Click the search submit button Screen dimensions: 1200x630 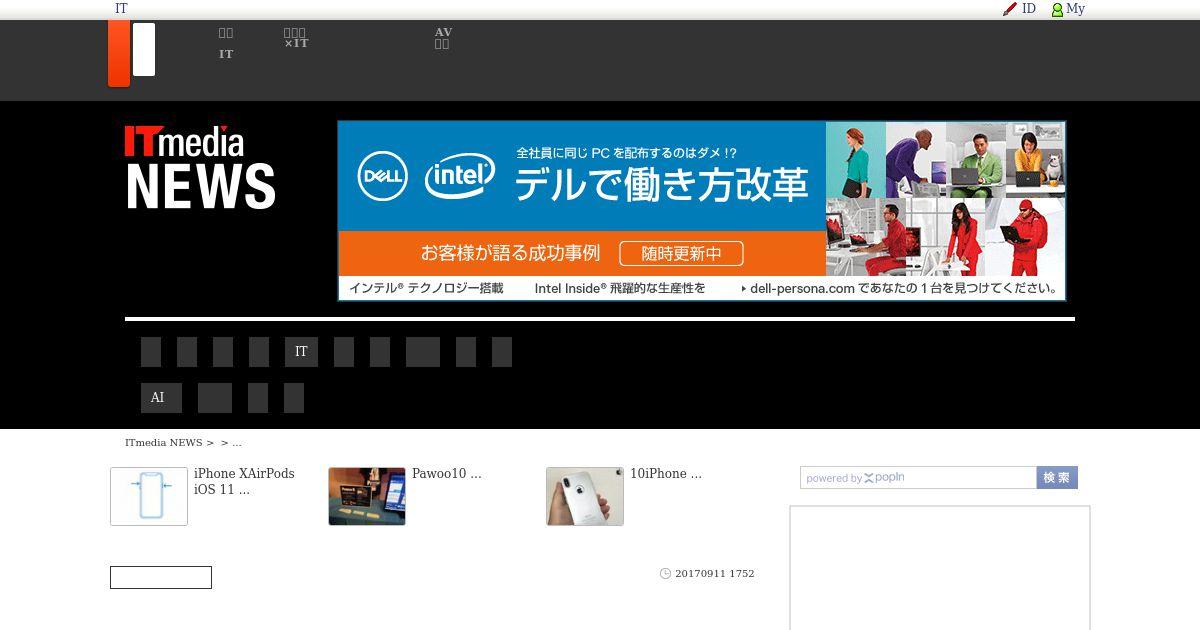click(x=1057, y=478)
